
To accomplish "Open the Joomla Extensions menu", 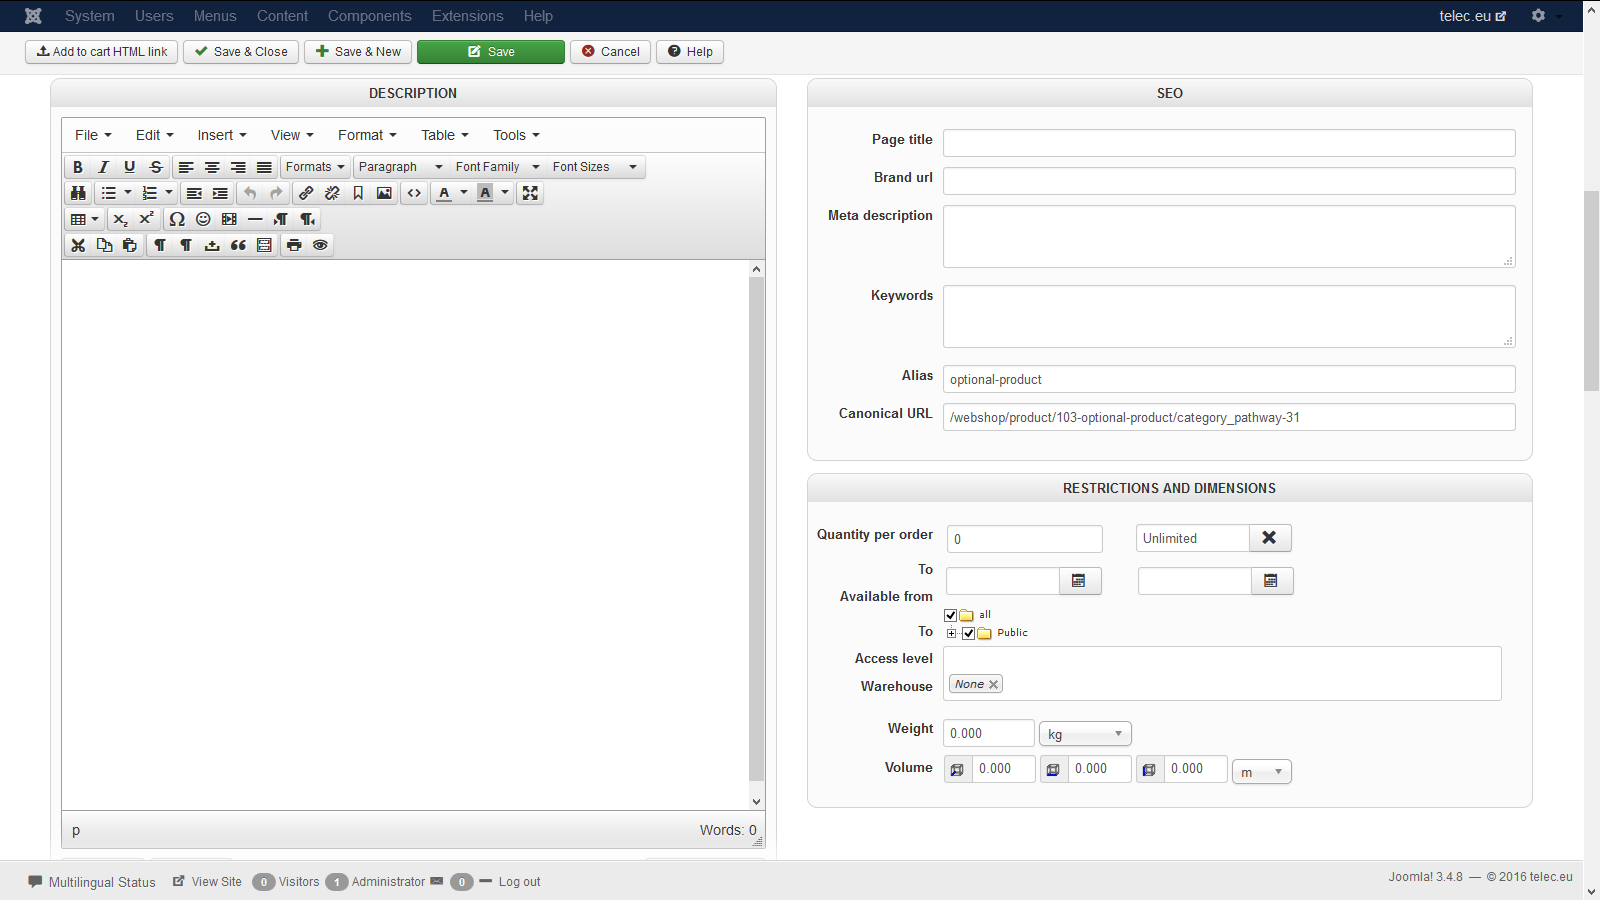I will 467,16.
